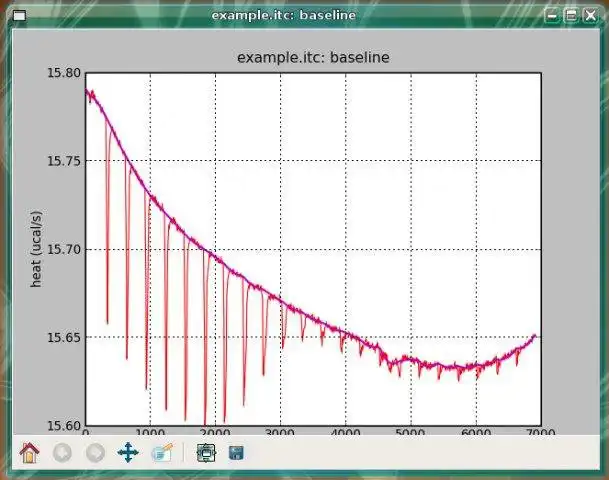Activate the pan axes cross-arrows tool
This screenshot has width=609, height=480.
pyautogui.click(x=128, y=452)
